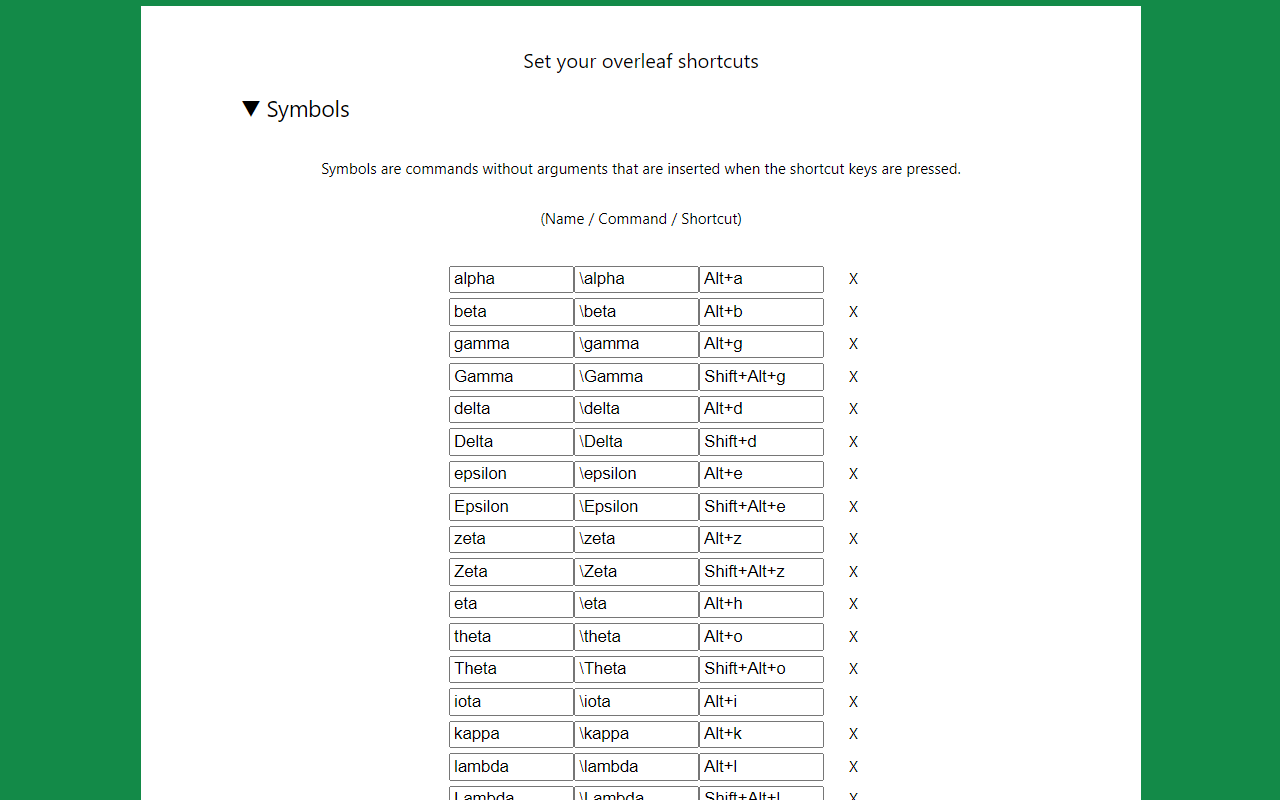Remove the Epsilon capital letter row
Screen dimensions: 1280x800
click(x=853, y=506)
